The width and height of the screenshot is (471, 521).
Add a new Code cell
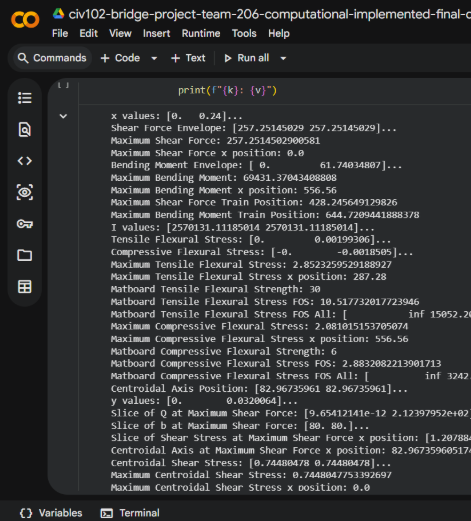tap(120, 58)
